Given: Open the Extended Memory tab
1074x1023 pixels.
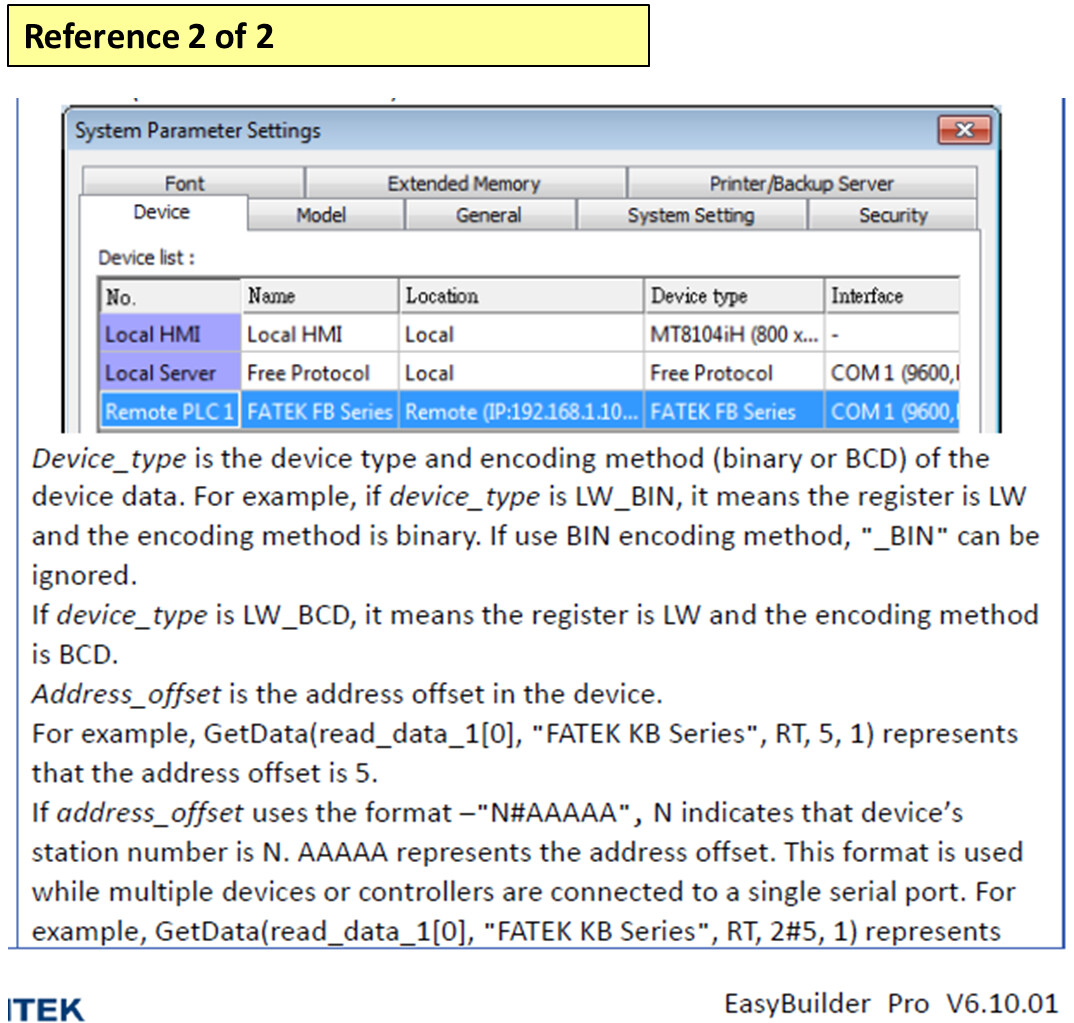Looking at the screenshot, I should (x=465, y=183).
